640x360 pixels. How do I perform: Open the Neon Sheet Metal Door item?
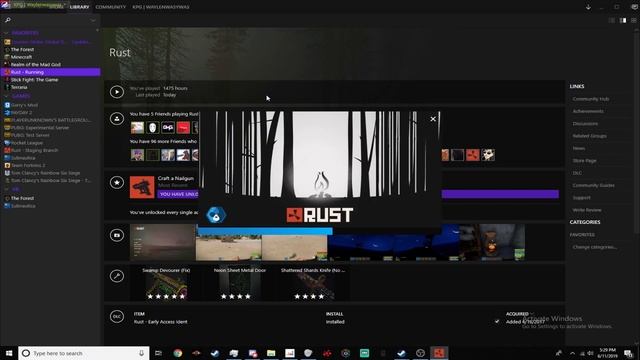[x=240, y=283]
